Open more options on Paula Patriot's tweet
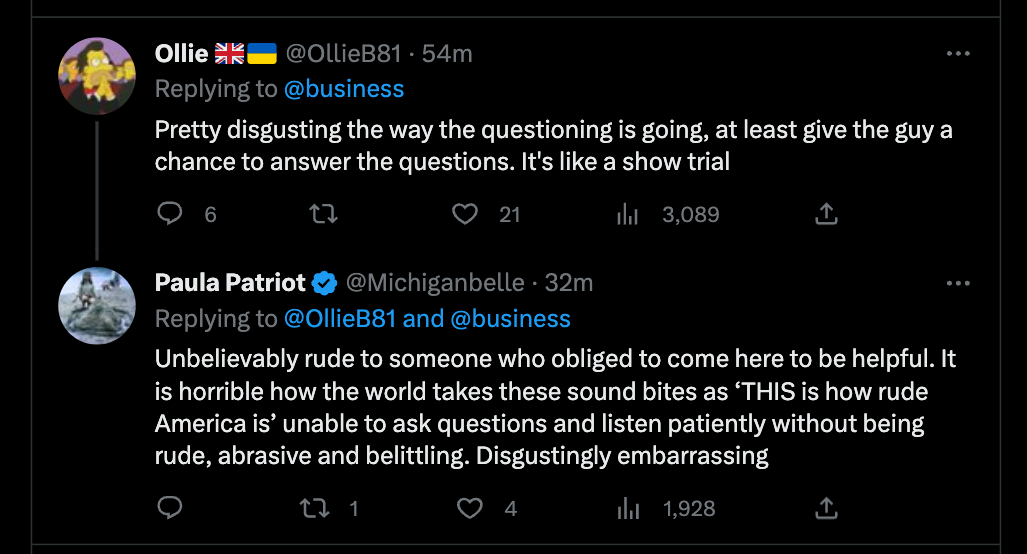 click(958, 284)
